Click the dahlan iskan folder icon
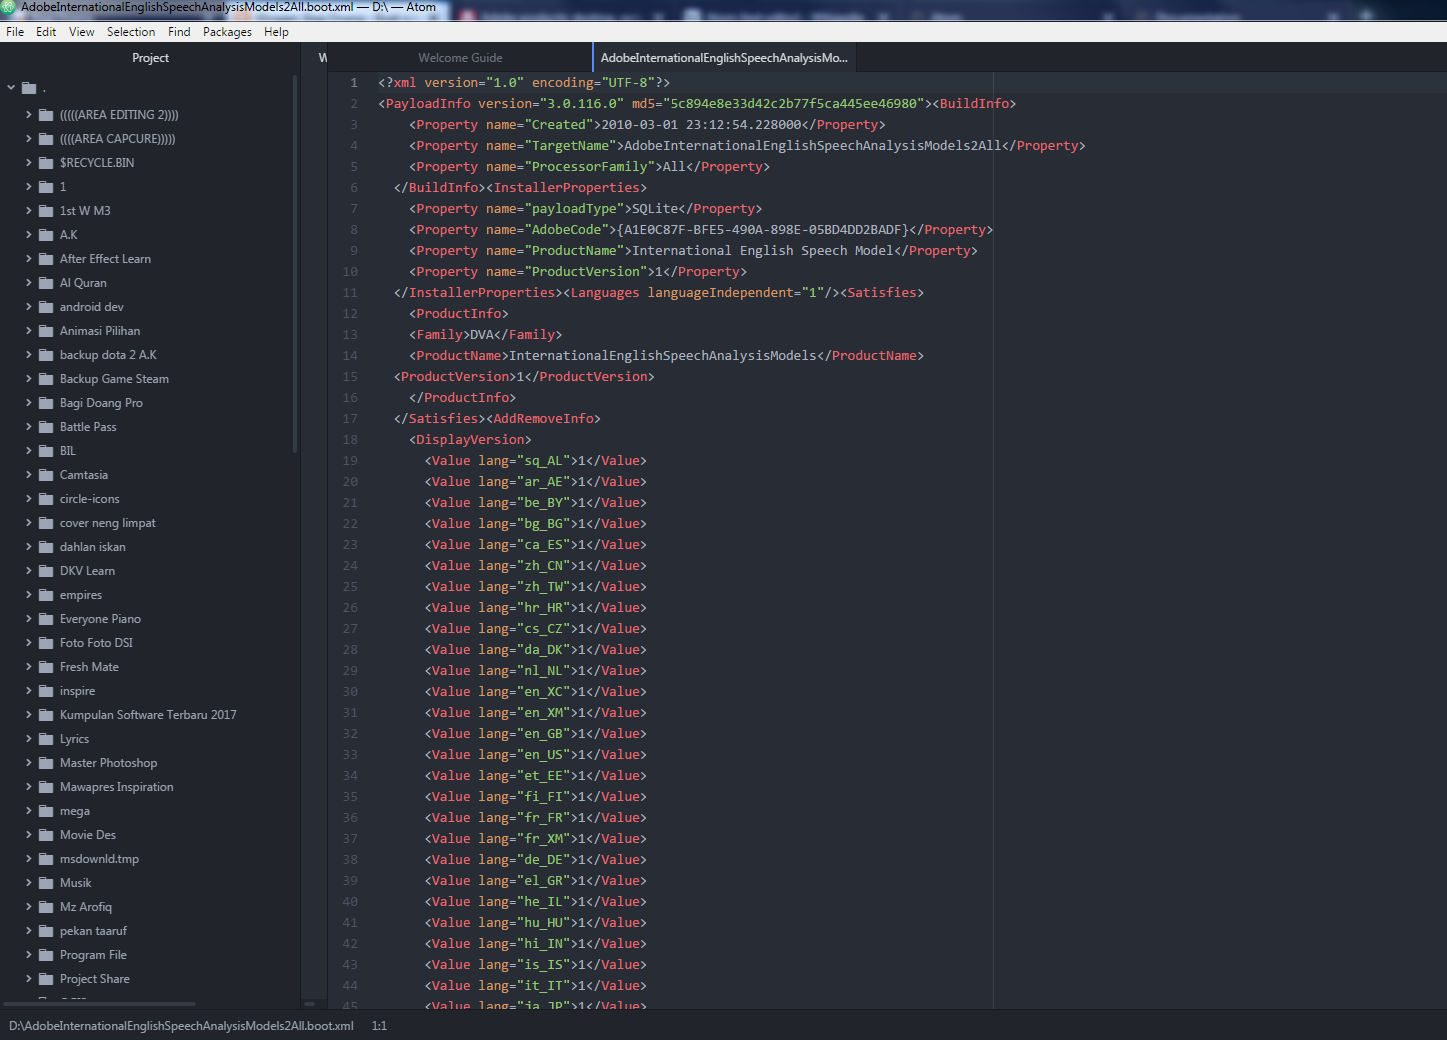 pos(46,547)
